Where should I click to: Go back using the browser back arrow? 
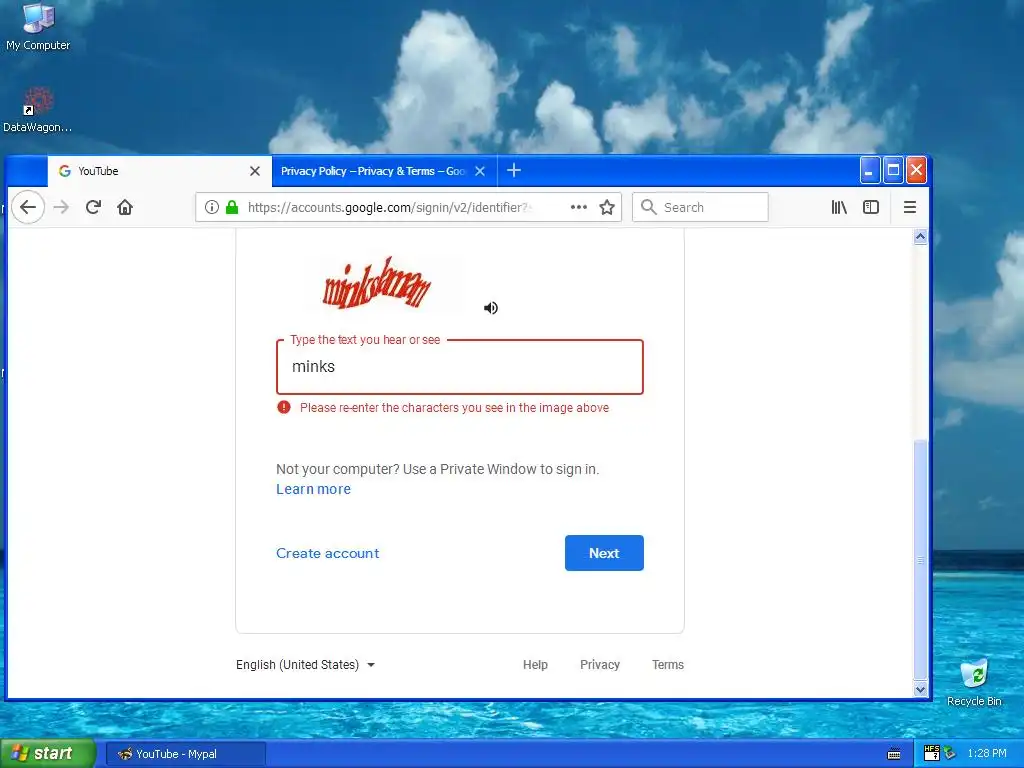pyautogui.click(x=27, y=207)
